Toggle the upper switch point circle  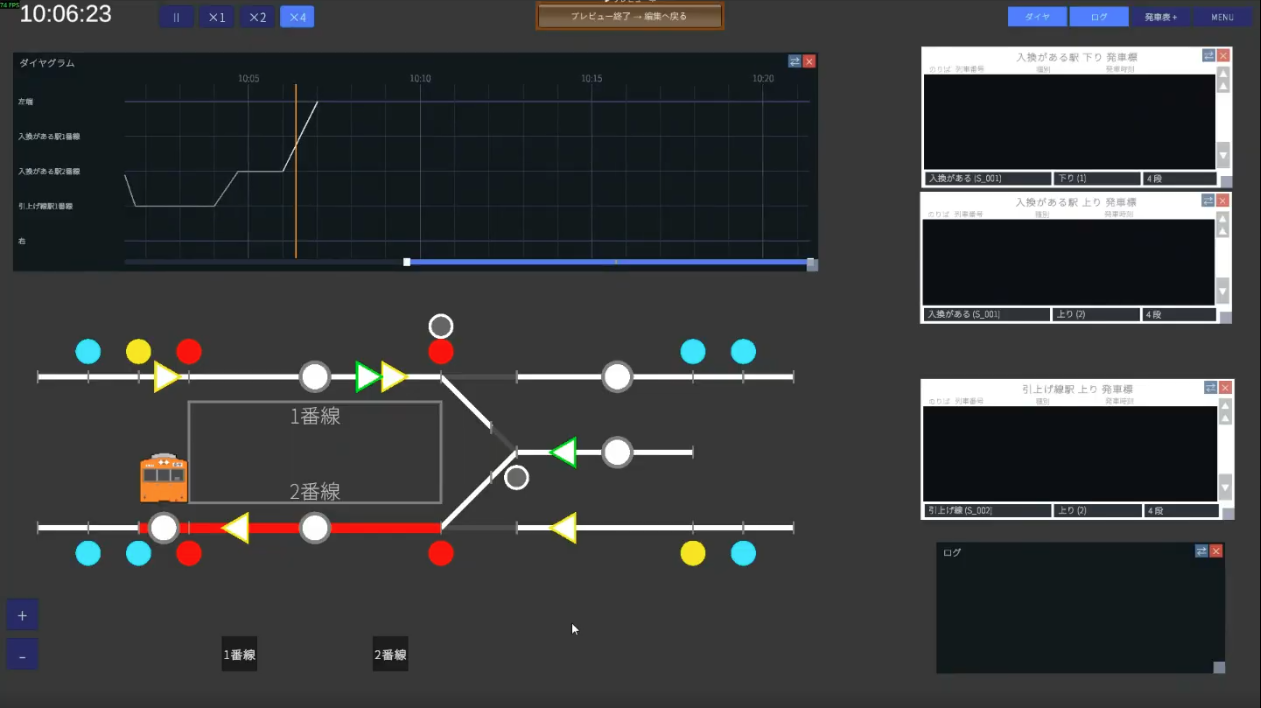tap(441, 326)
